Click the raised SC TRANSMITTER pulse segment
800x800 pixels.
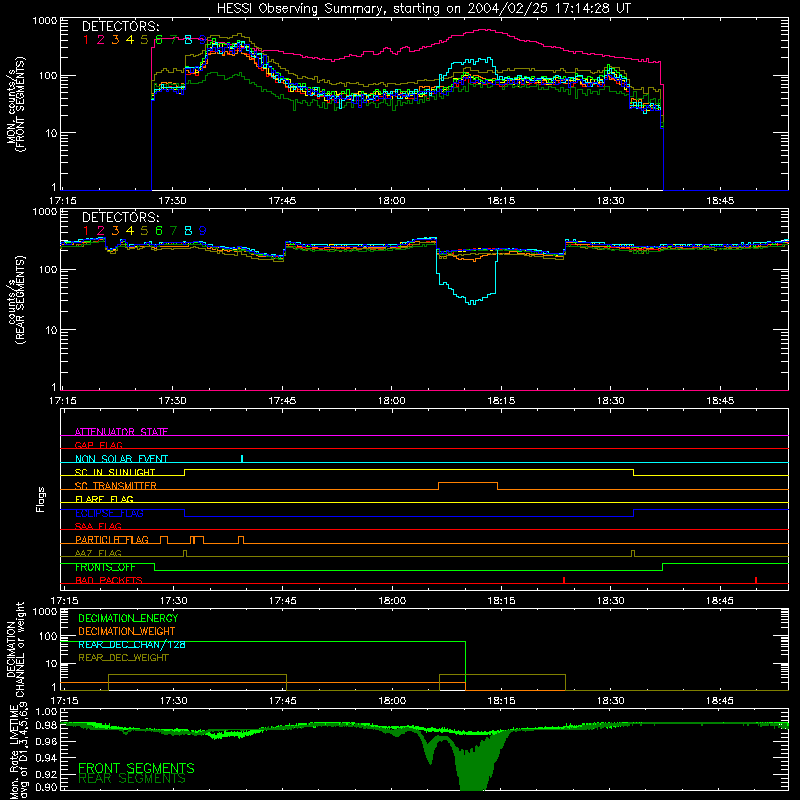click(x=468, y=483)
